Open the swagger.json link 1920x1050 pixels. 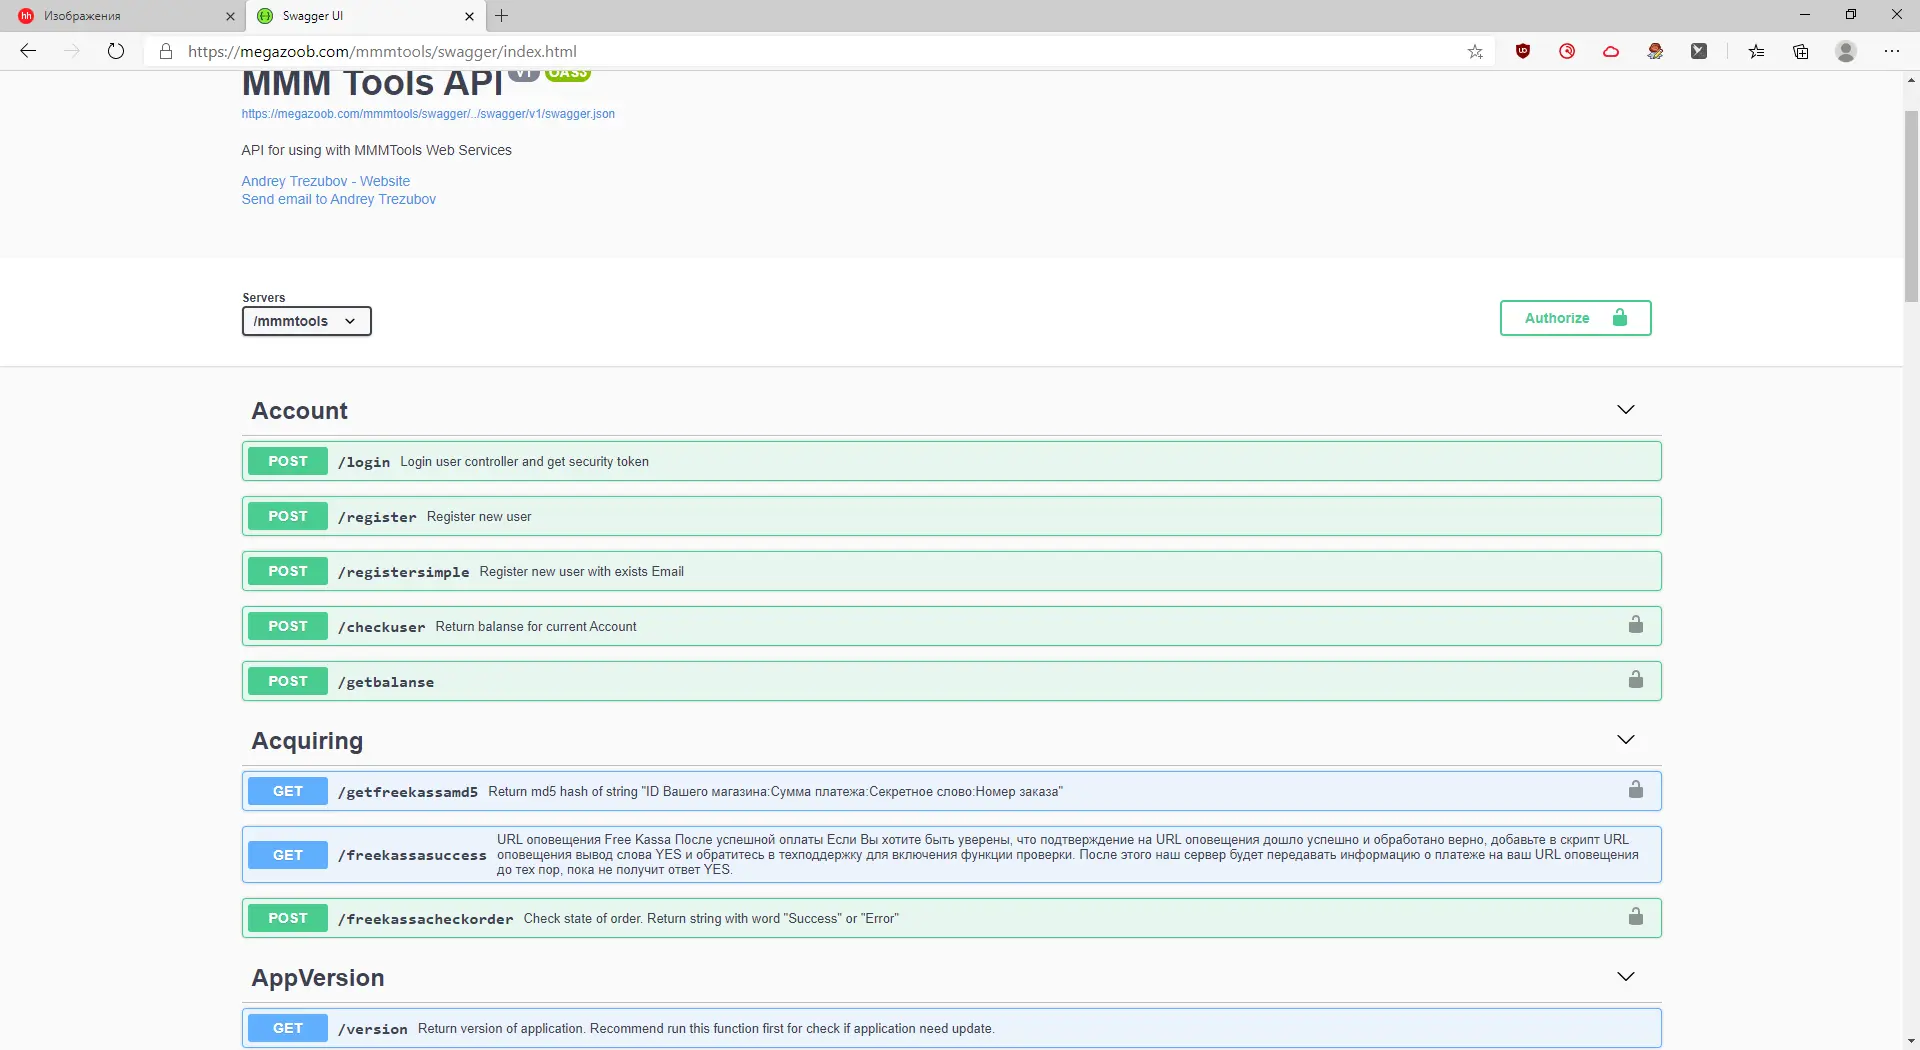[428, 114]
